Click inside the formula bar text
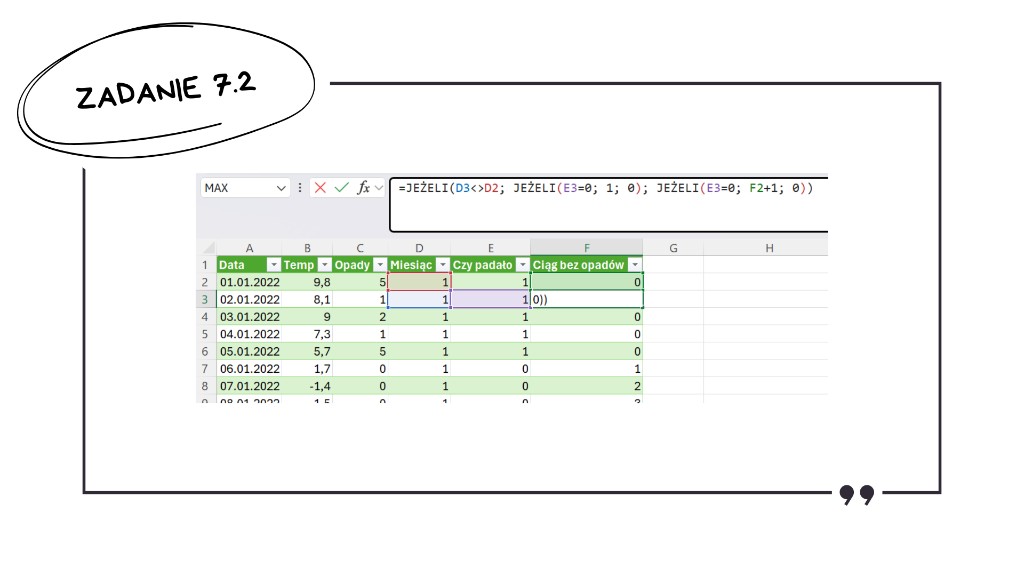Viewport: 1024px width, 576px height. click(x=605, y=188)
